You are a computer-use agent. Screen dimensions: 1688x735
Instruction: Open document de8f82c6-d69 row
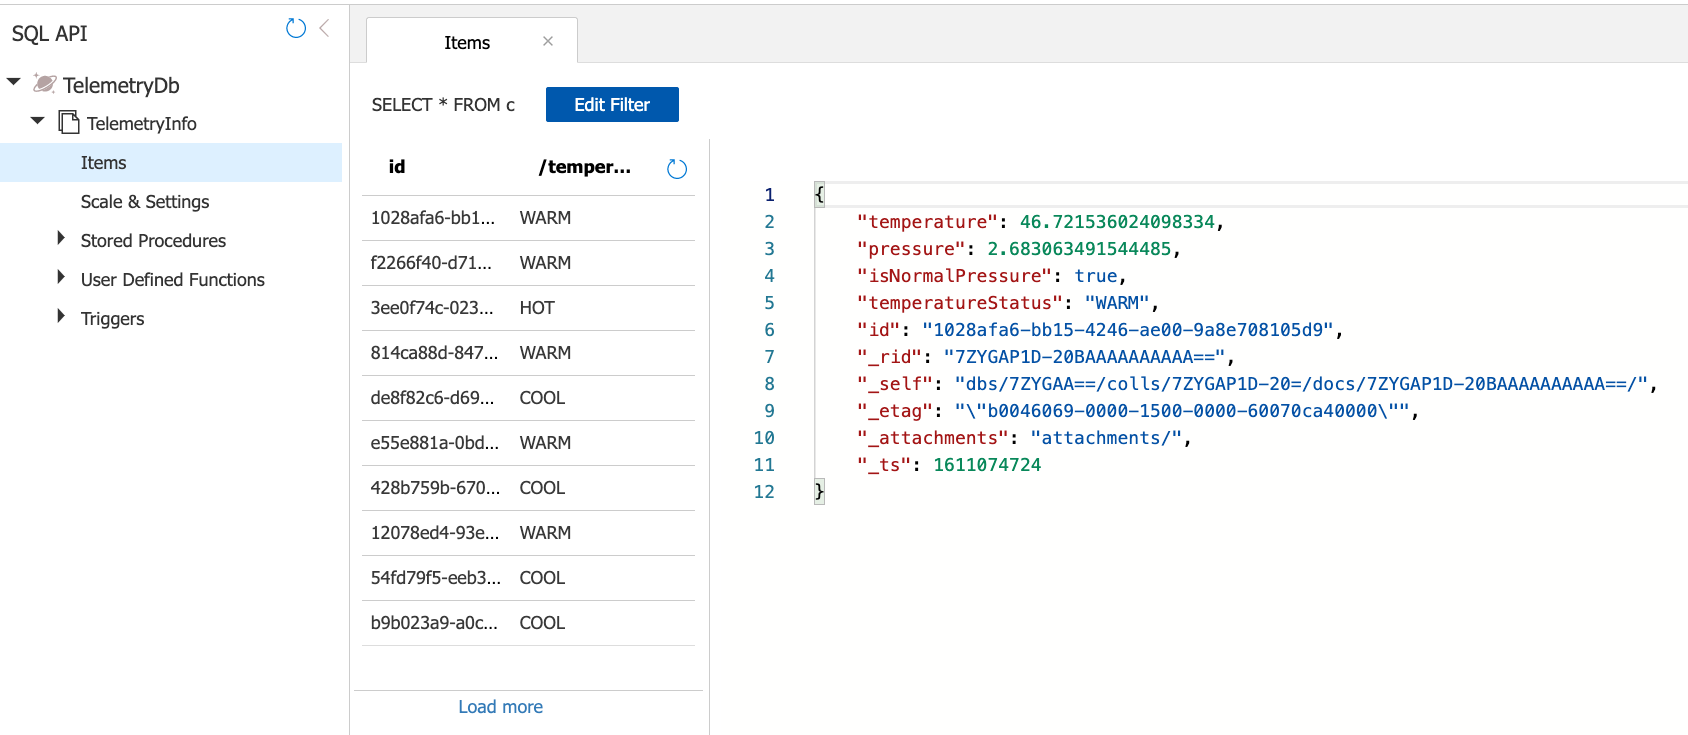coord(432,398)
